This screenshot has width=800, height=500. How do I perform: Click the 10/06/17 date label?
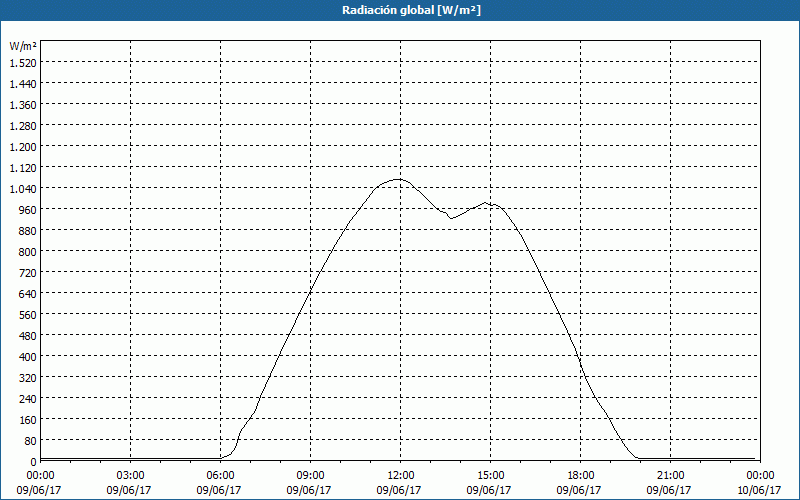pyautogui.click(x=759, y=490)
